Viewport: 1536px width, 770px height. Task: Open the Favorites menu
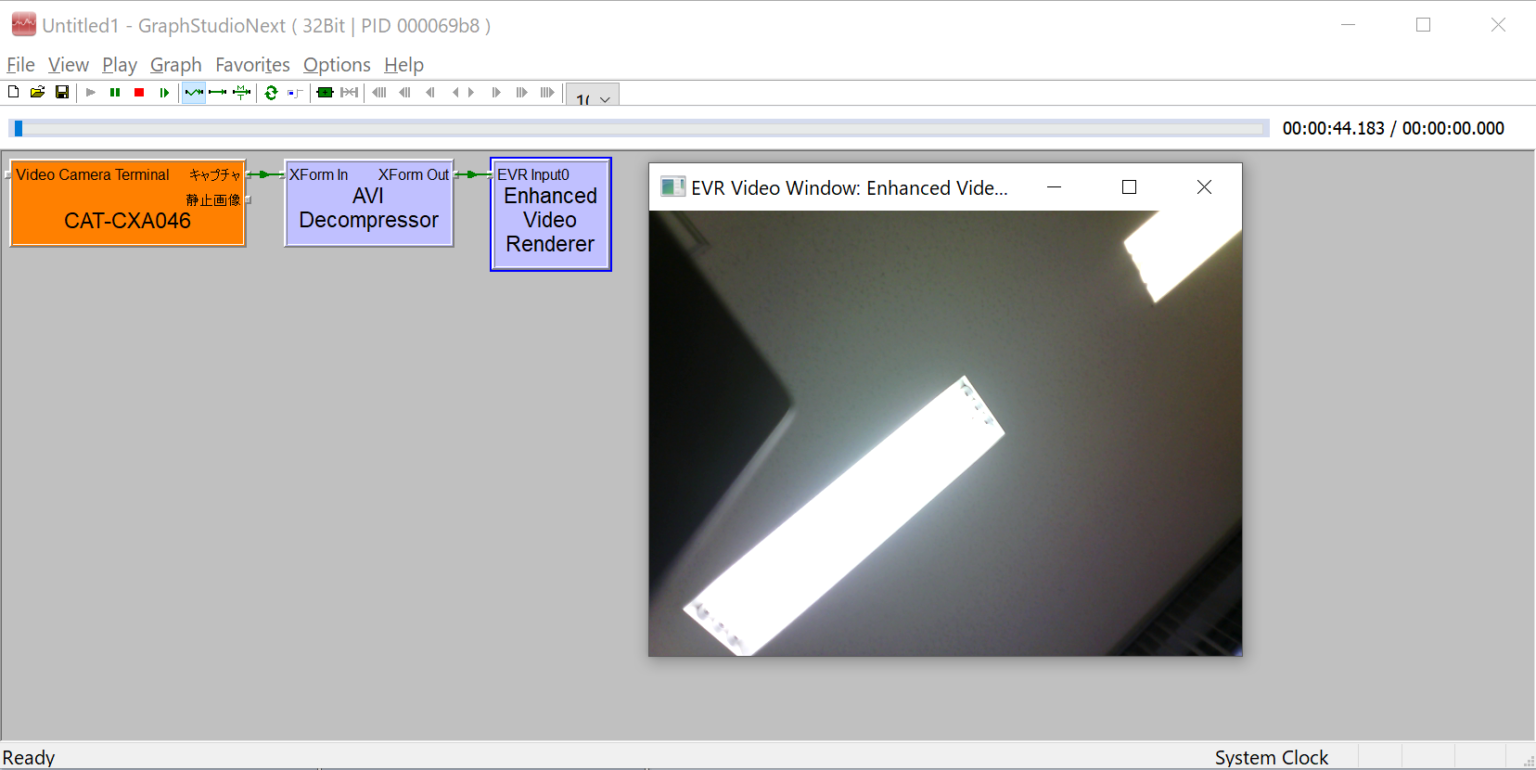[252, 65]
